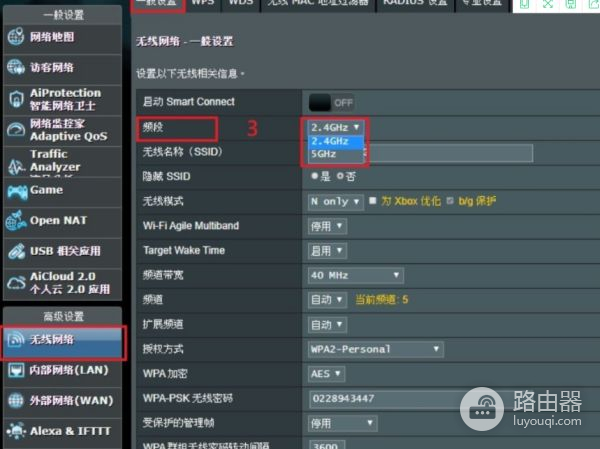Click the Game controller icon
This screenshot has height=449, width=600.
click(x=17, y=192)
